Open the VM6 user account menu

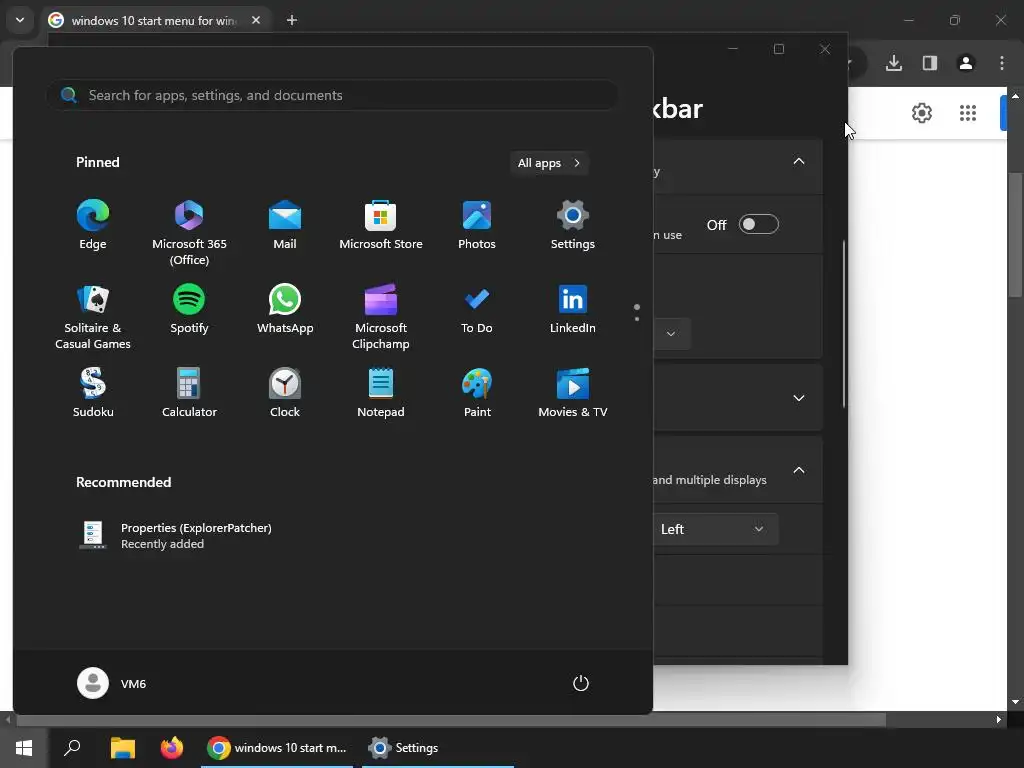[x=112, y=683]
